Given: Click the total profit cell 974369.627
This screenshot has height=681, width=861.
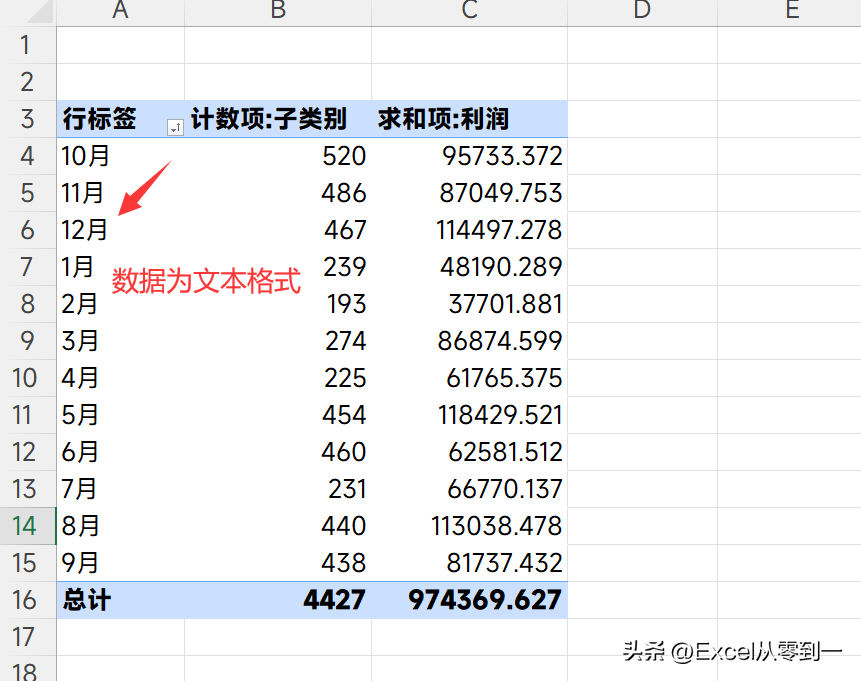Looking at the screenshot, I should pos(469,600).
